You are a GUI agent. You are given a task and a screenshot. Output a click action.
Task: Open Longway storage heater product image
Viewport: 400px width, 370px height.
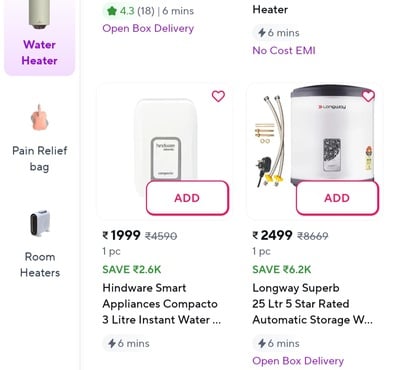pyautogui.click(x=315, y=137)
